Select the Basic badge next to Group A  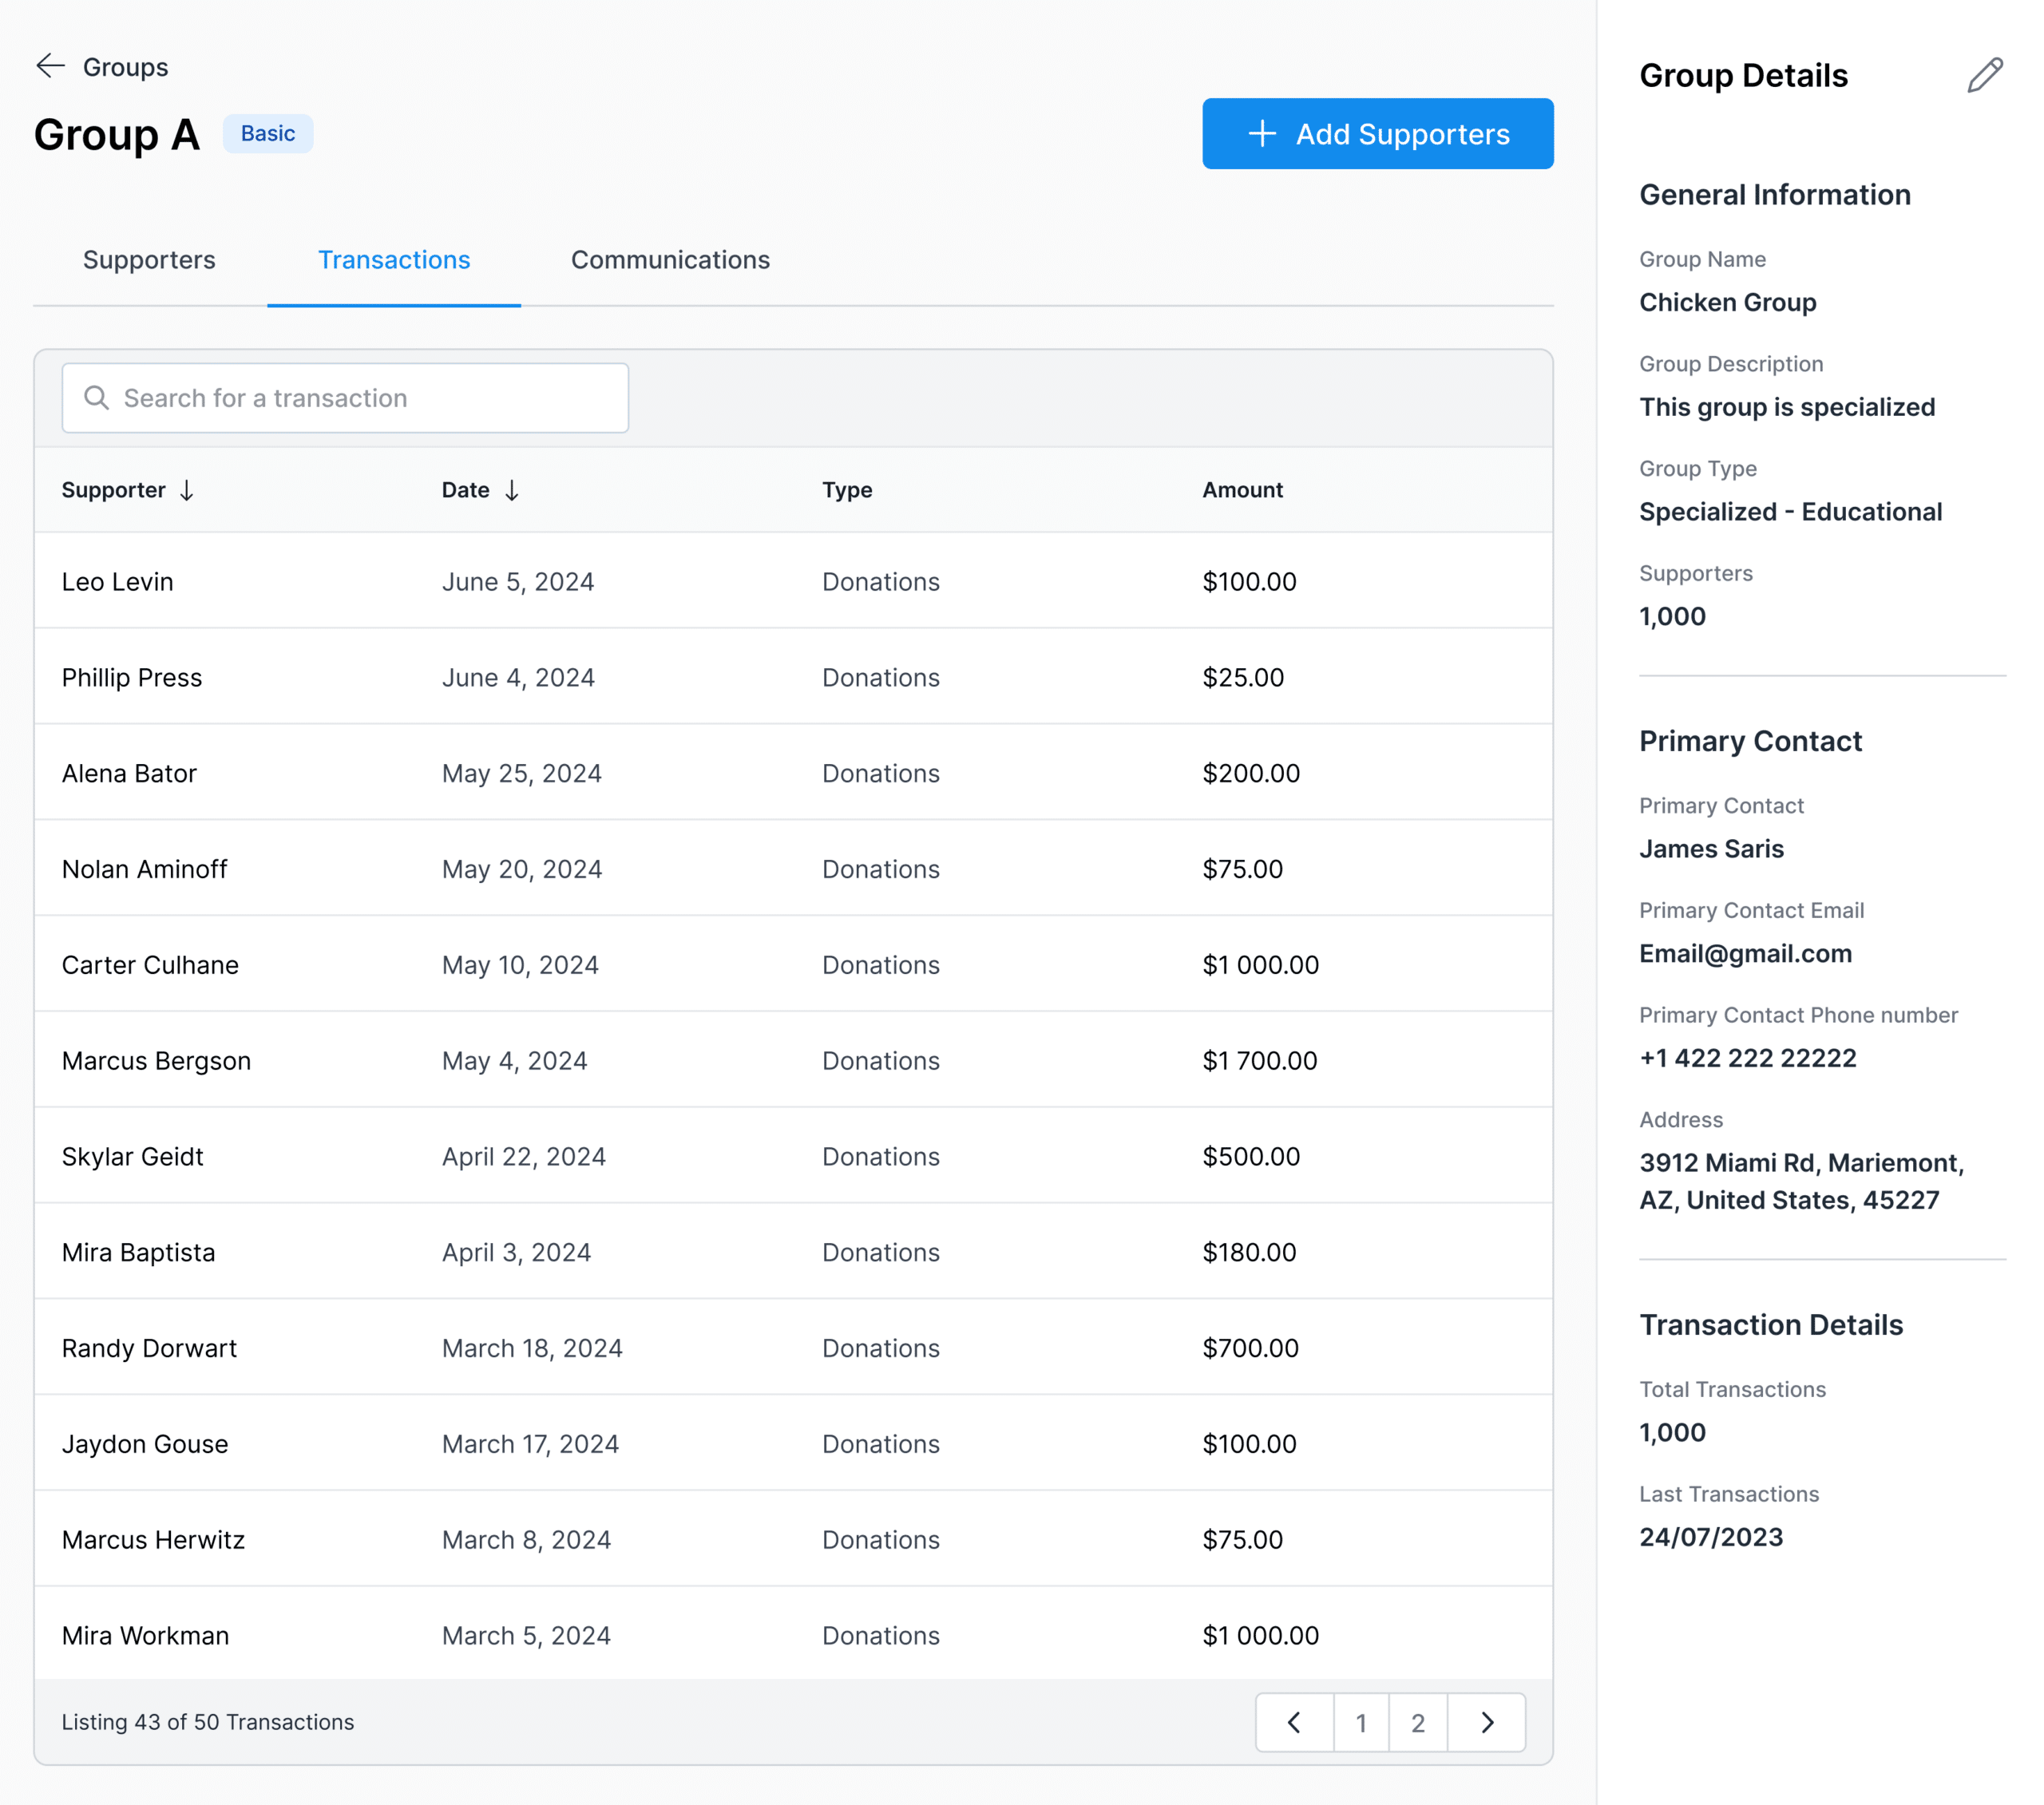click(267, 133)
